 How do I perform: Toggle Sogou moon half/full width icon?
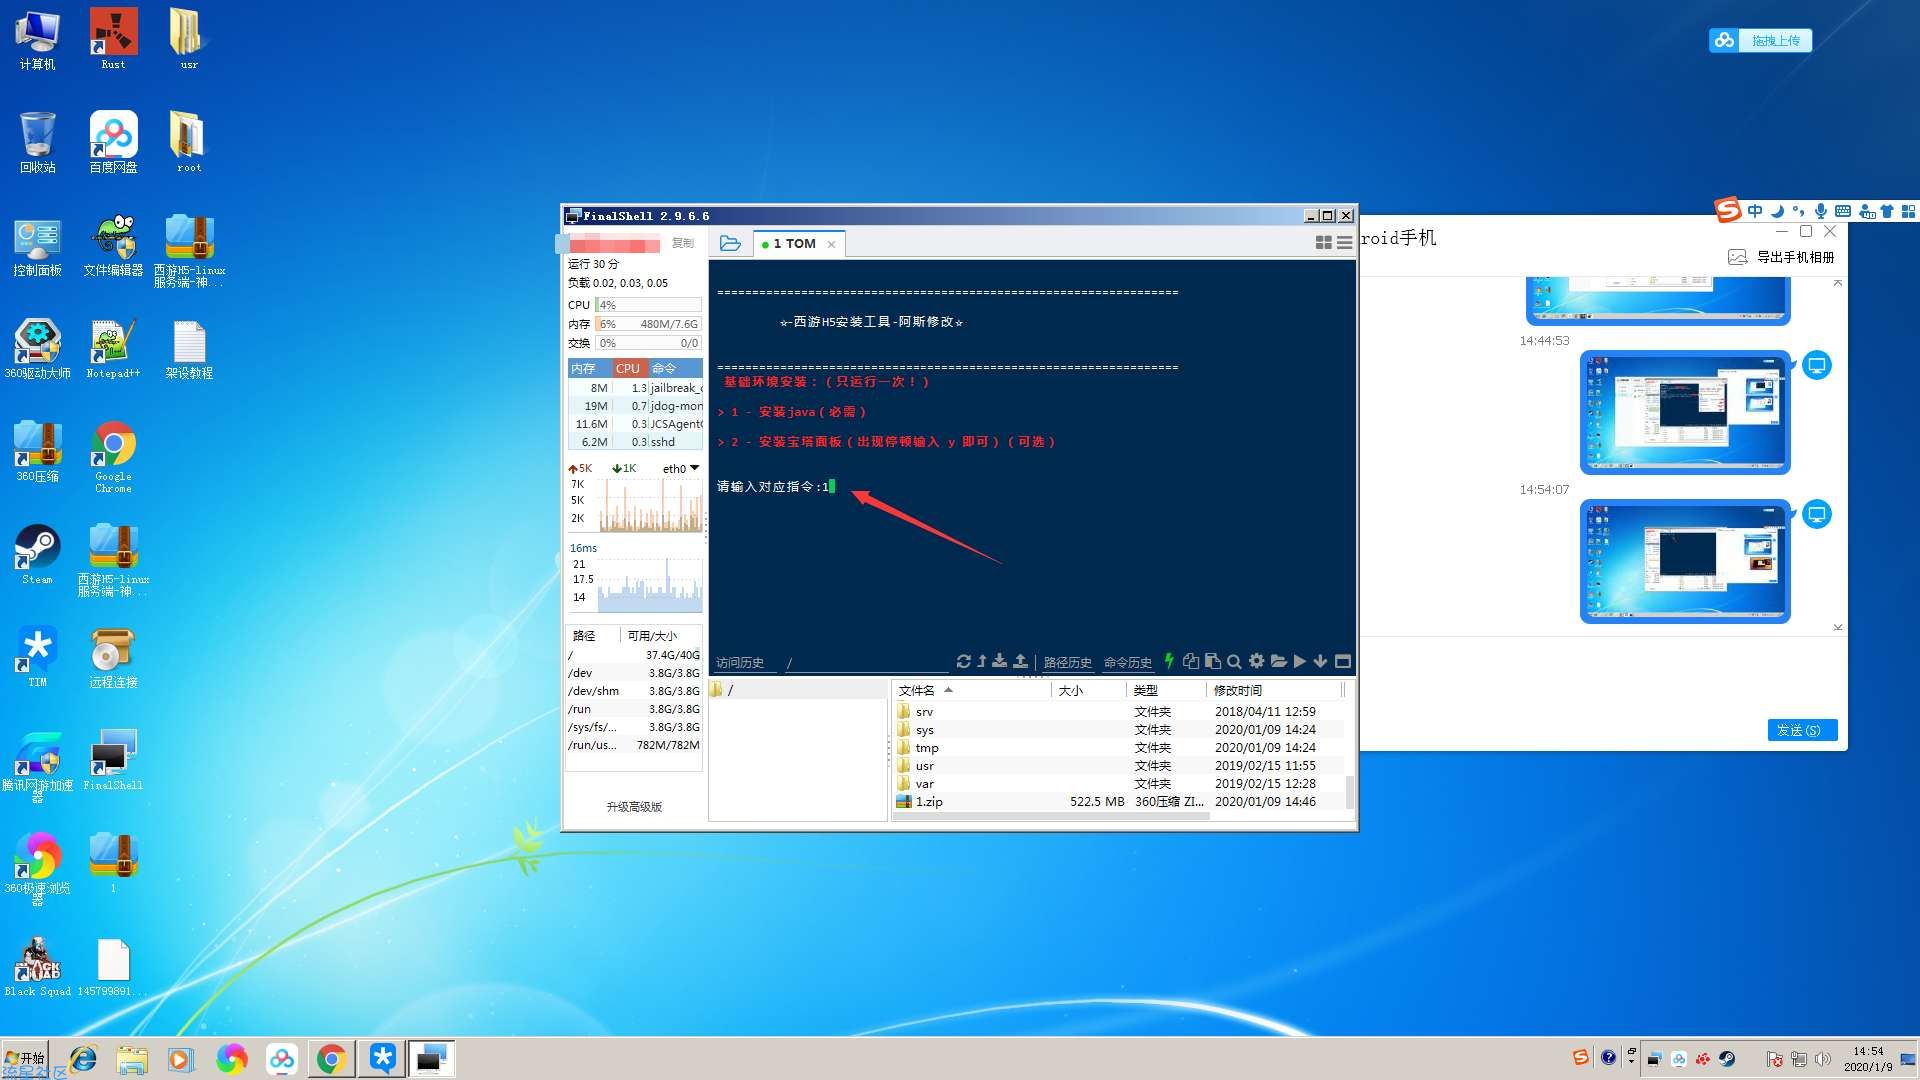(x=1777, y=211)
